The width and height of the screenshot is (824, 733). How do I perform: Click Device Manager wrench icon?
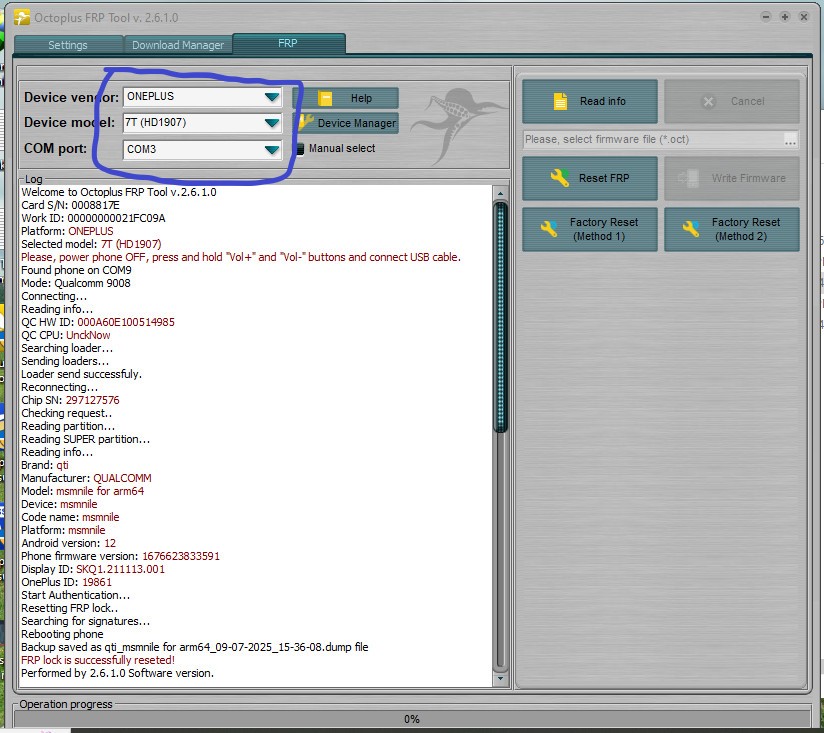306,122
